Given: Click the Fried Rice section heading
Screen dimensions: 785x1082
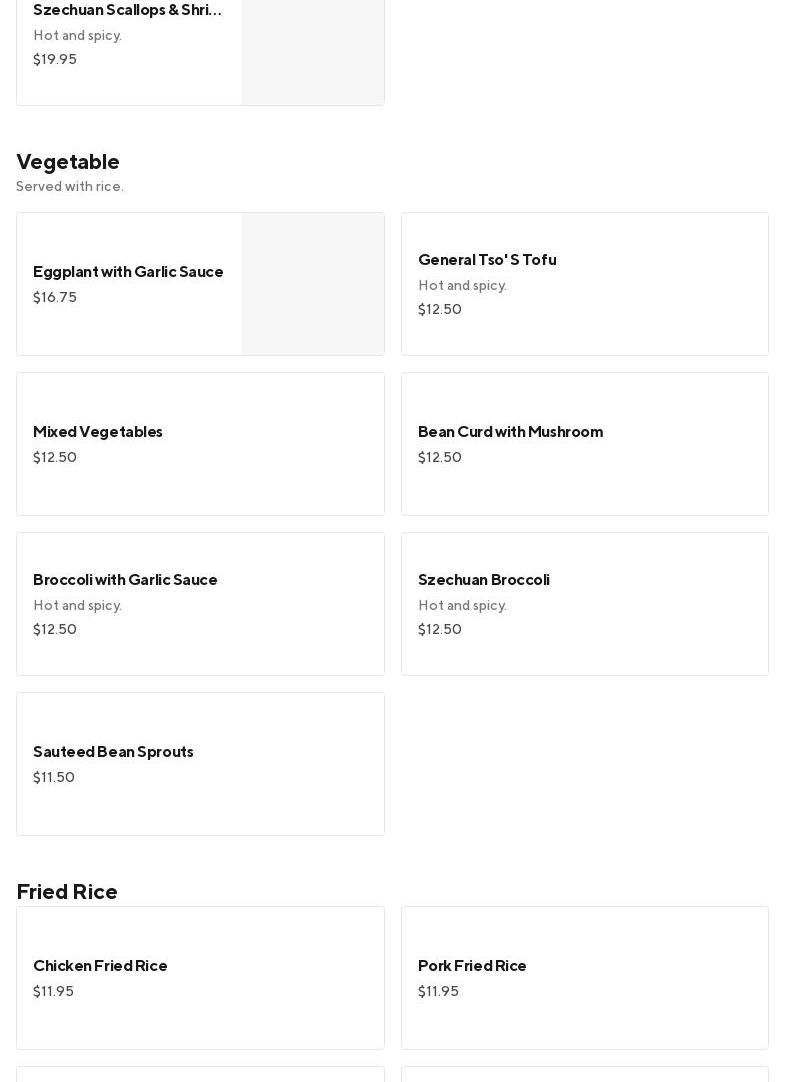Looking at the screenshot, I should tap(67, 892).
